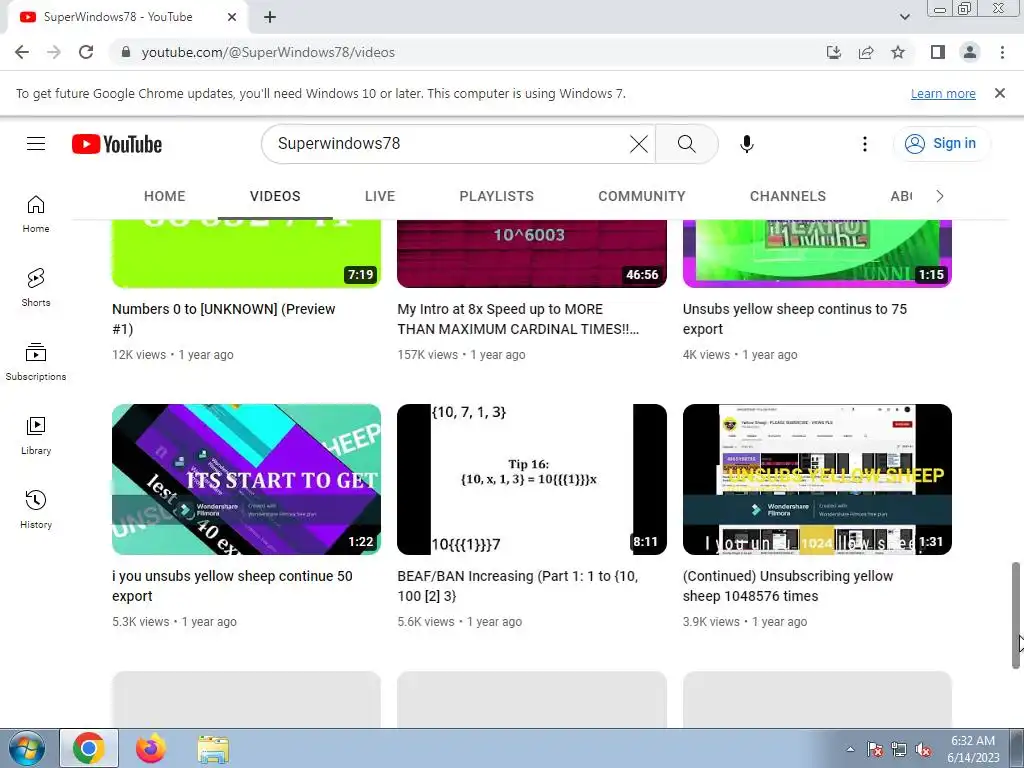This screenshot has width=1024, height=768.
Task: Open the PLAYLISTS tab
Action: click(496, 196)
